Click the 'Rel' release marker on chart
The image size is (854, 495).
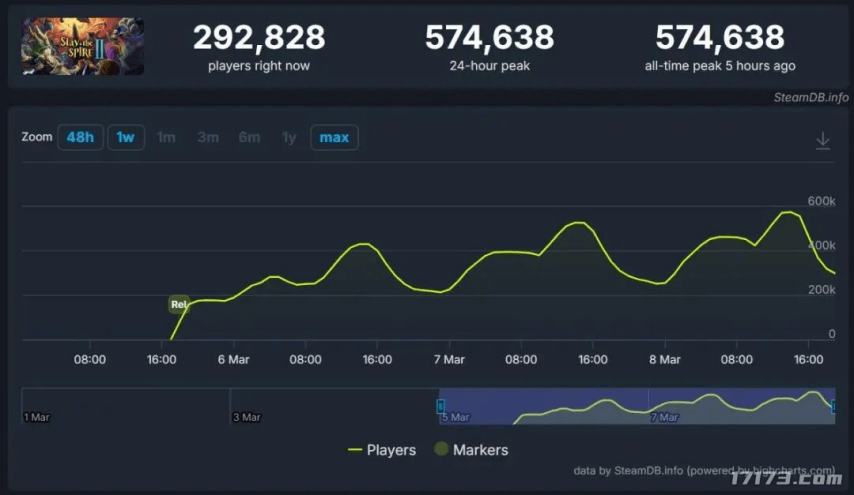point(179,304)
